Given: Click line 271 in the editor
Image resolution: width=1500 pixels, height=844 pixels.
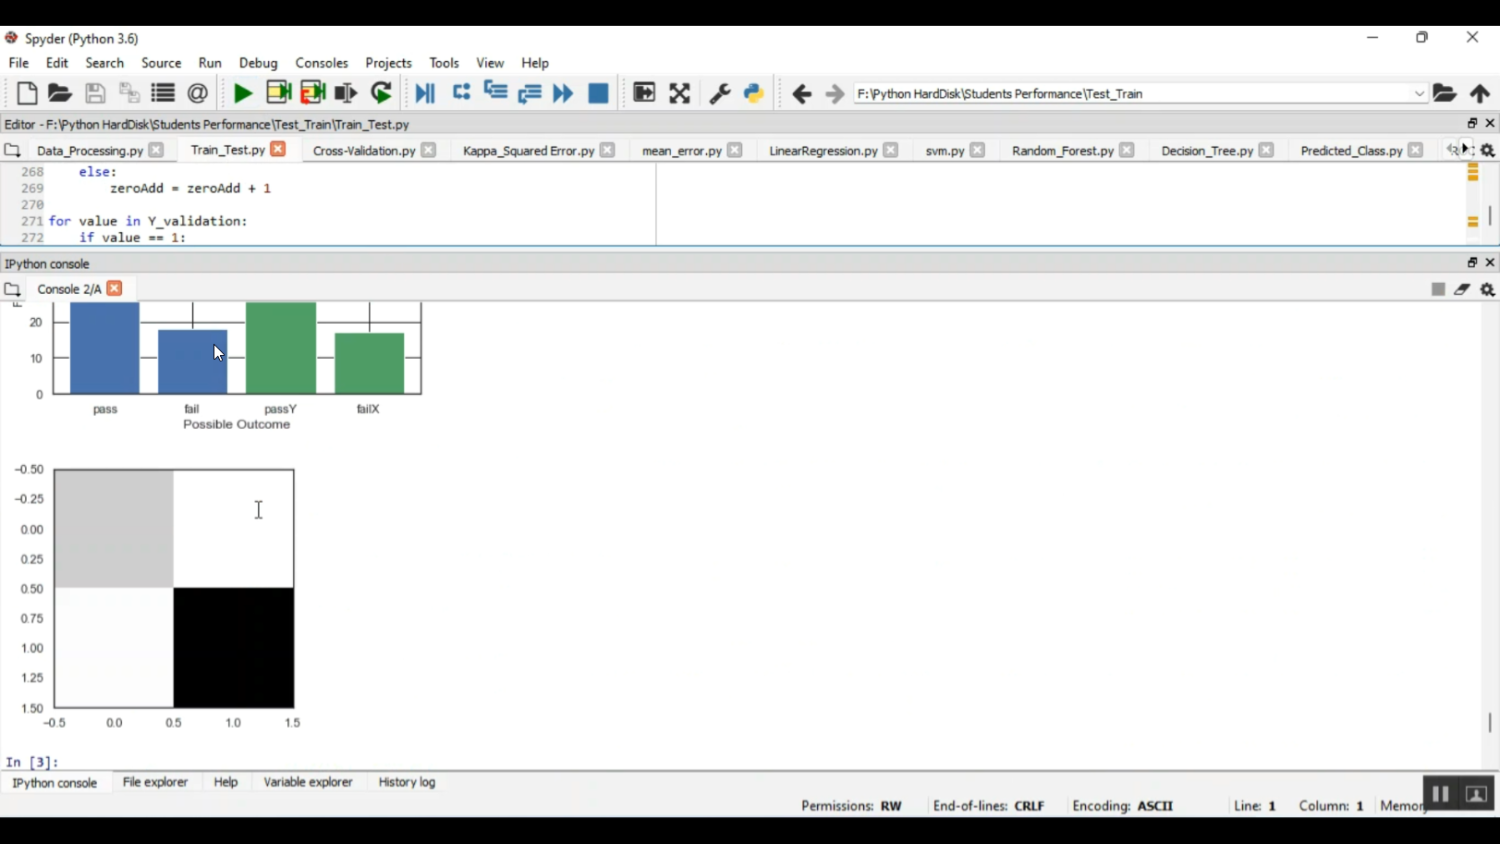Looking at the screenshot, I should 160,221.
